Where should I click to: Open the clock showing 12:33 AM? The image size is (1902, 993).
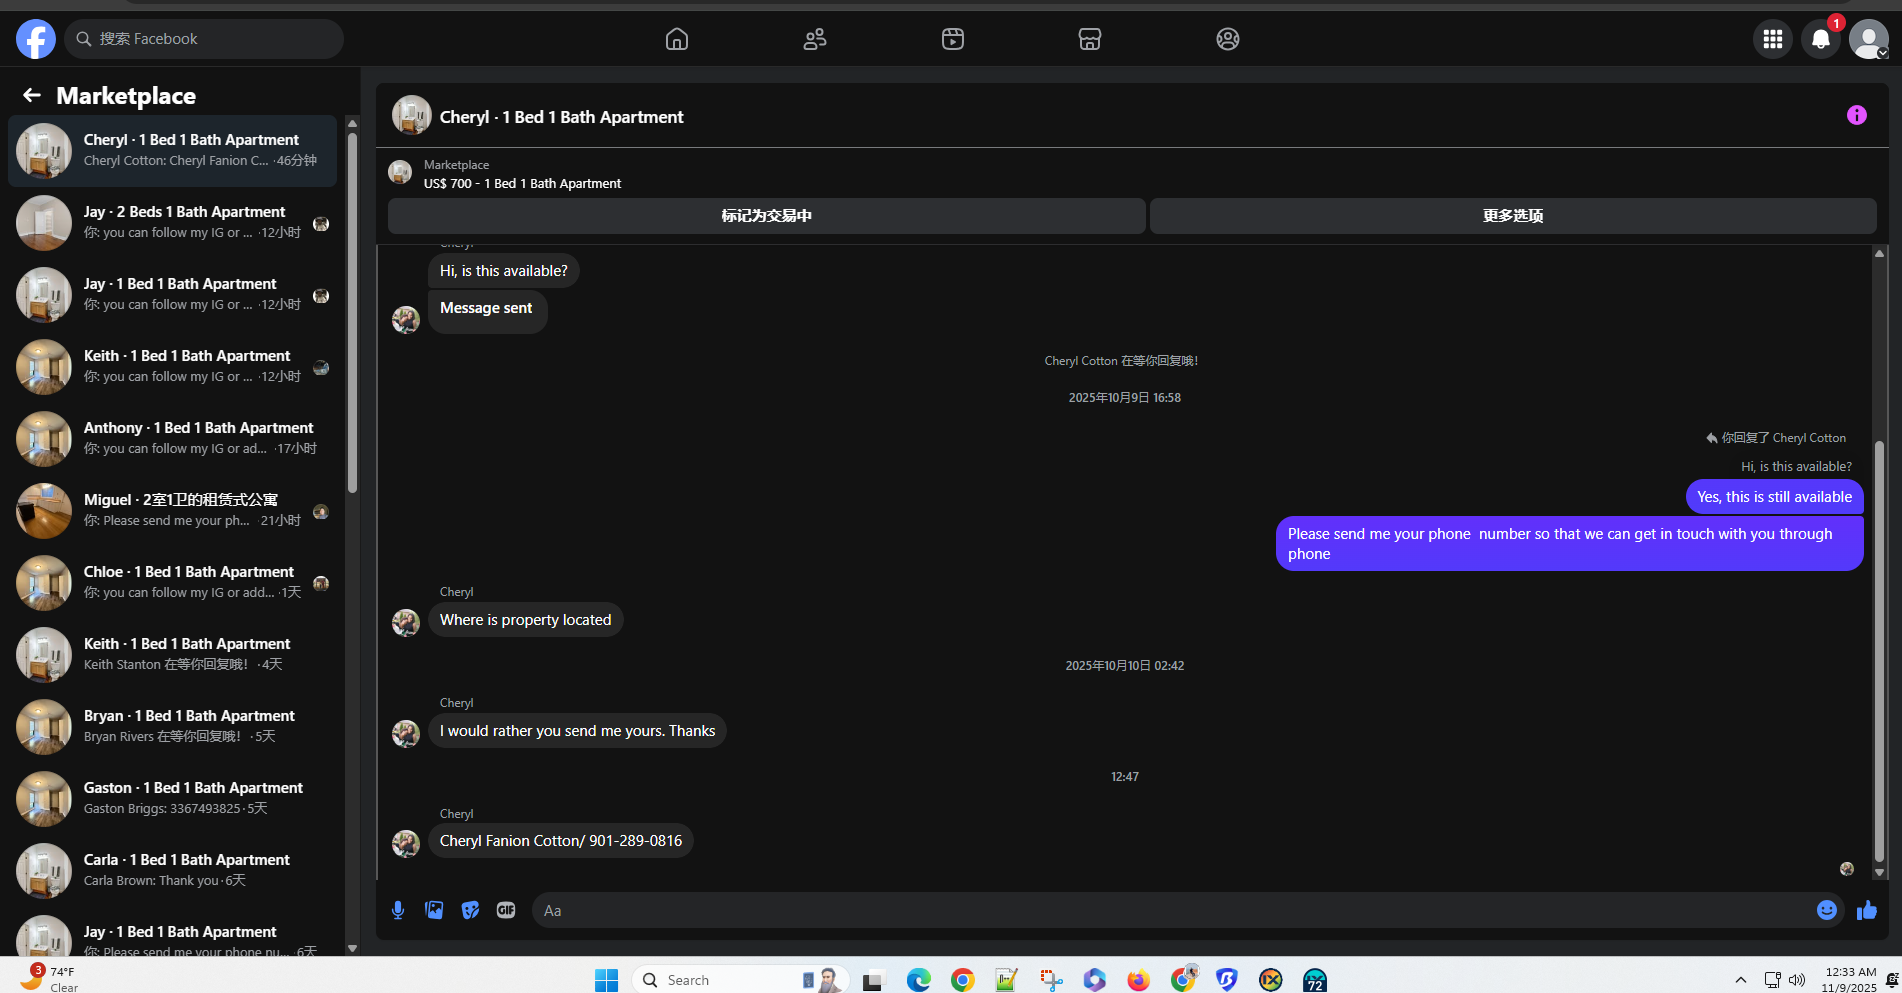click(1850, 979)
